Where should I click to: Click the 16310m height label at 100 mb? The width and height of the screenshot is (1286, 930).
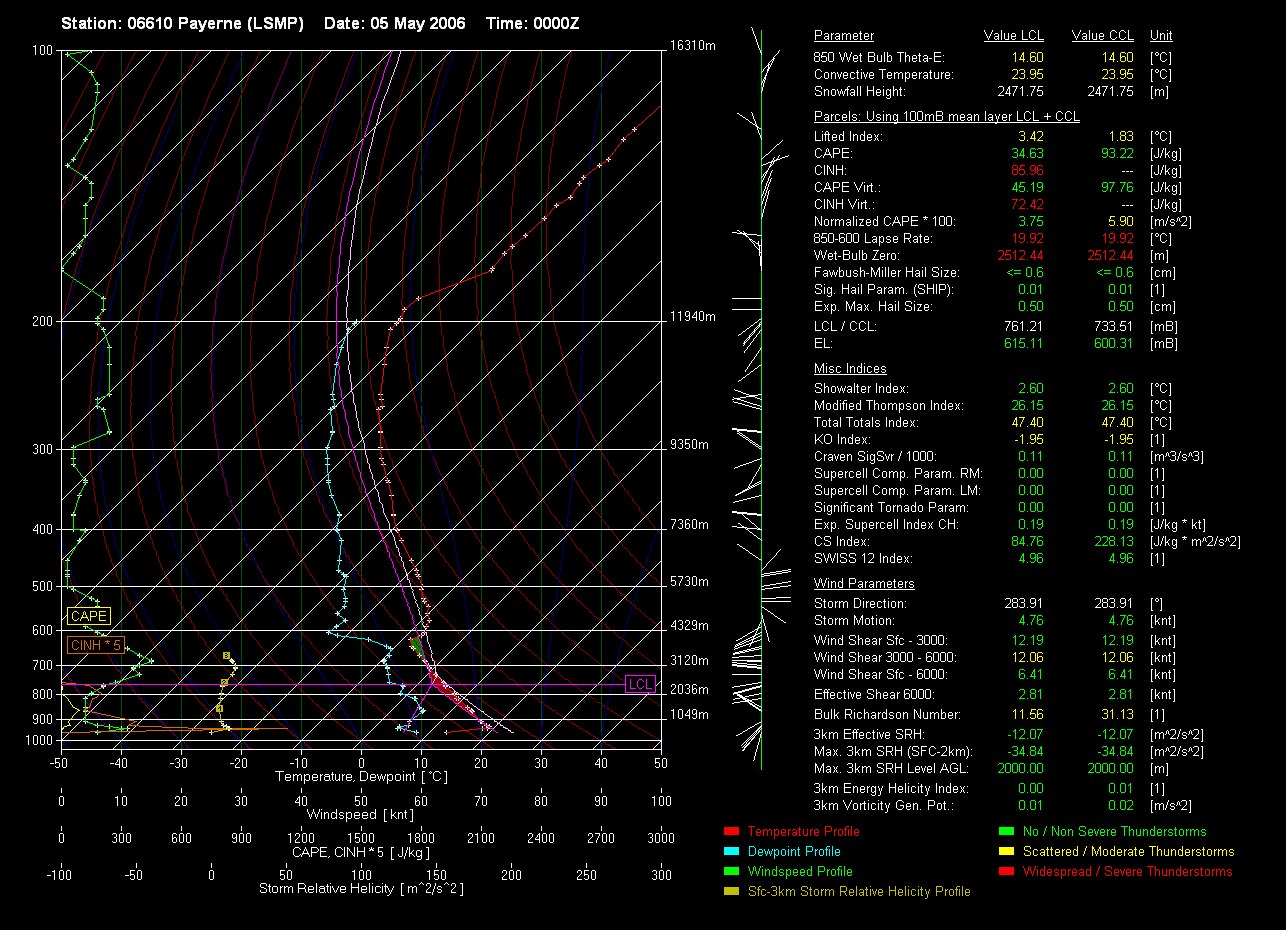pos(694,46)
